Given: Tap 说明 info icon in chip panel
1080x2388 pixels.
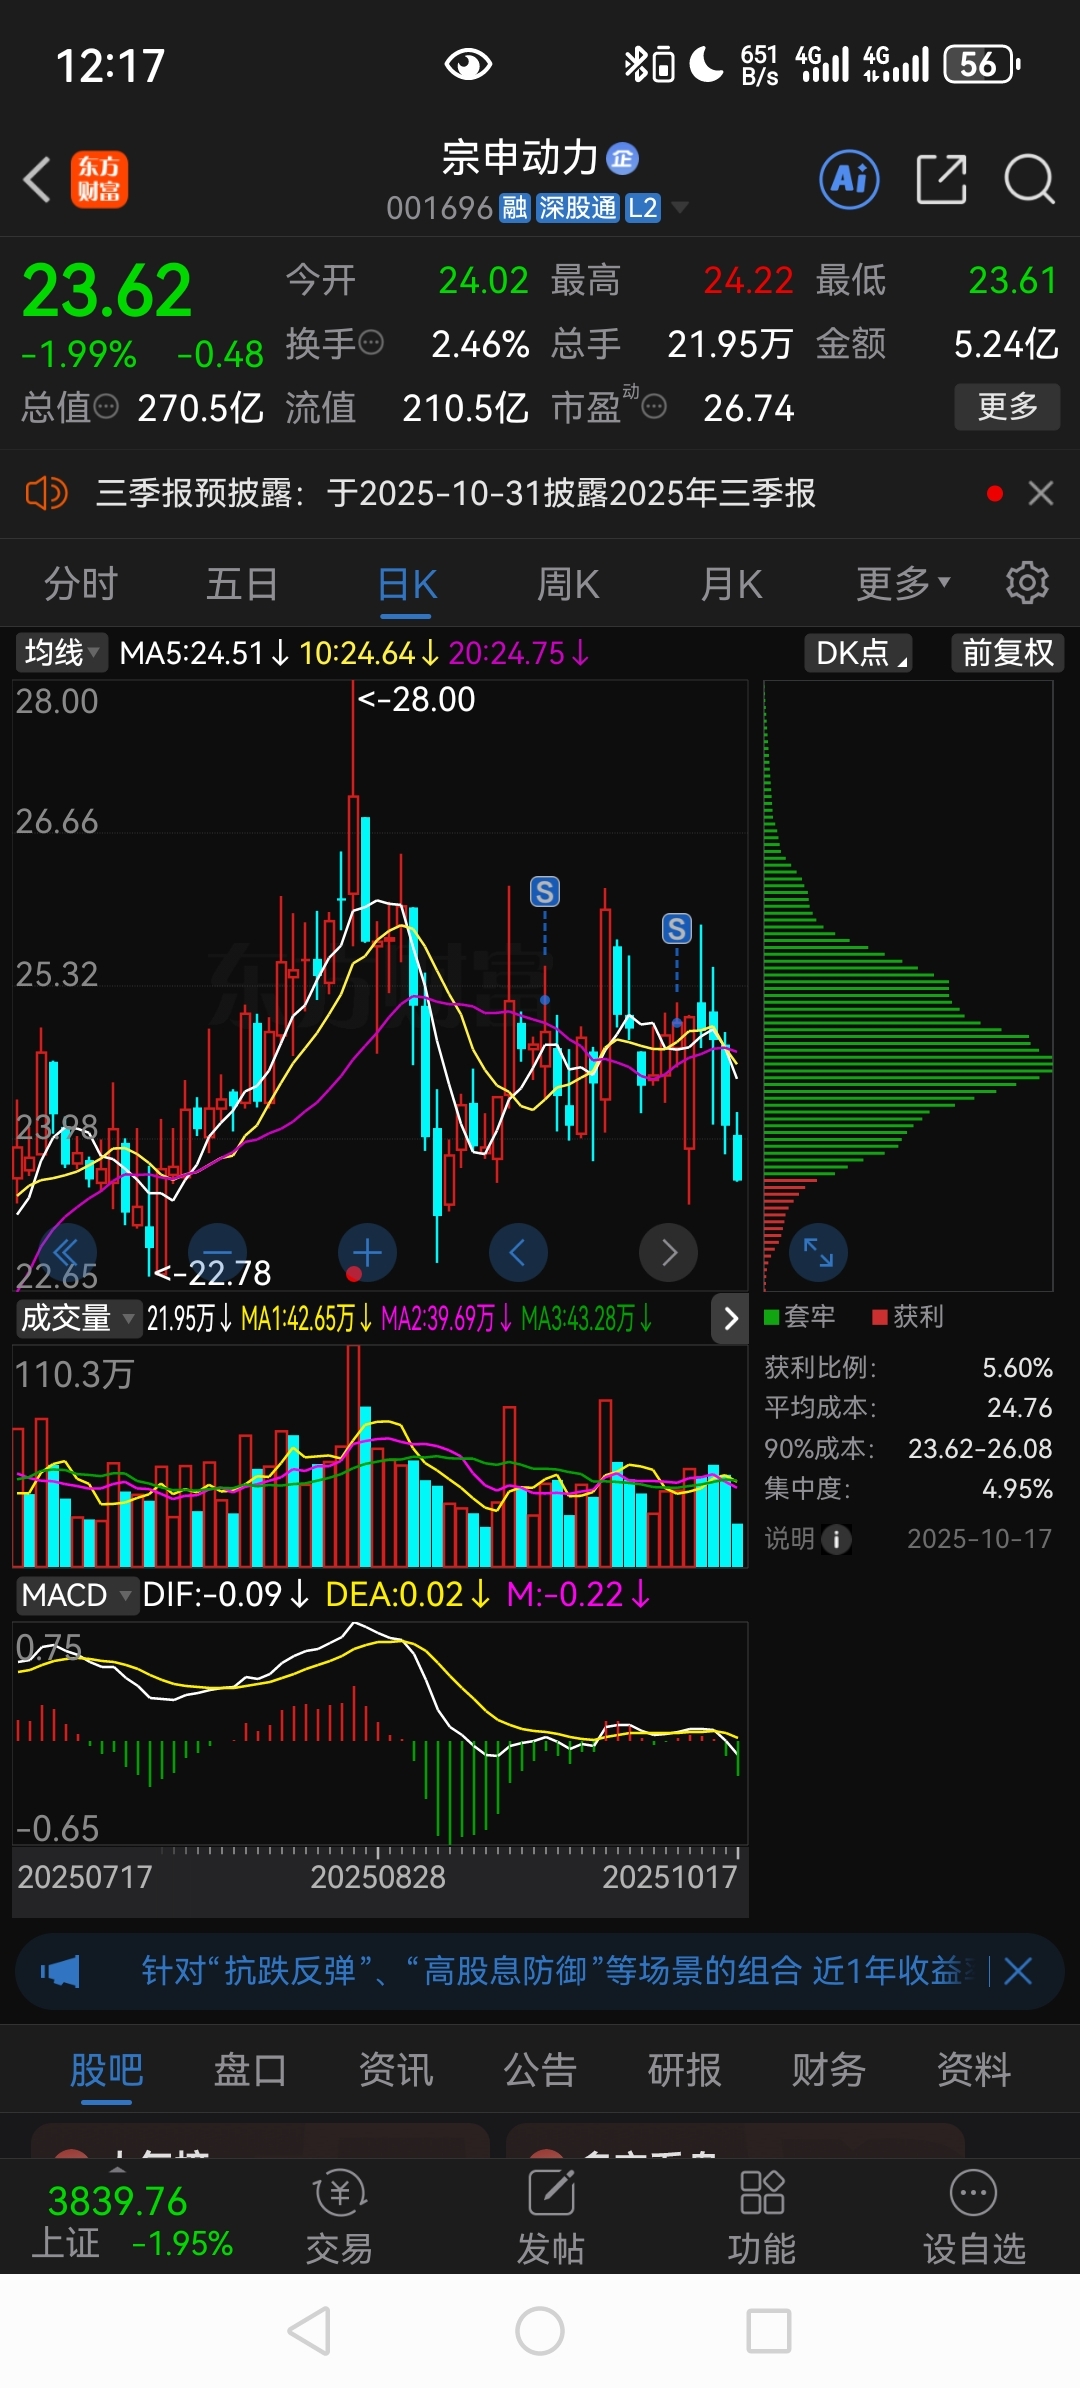Looking at the screenshot, I should (x=837, y=1539).
